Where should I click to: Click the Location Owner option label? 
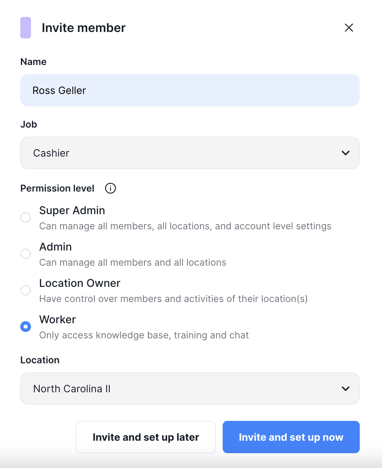click(80, 283)
